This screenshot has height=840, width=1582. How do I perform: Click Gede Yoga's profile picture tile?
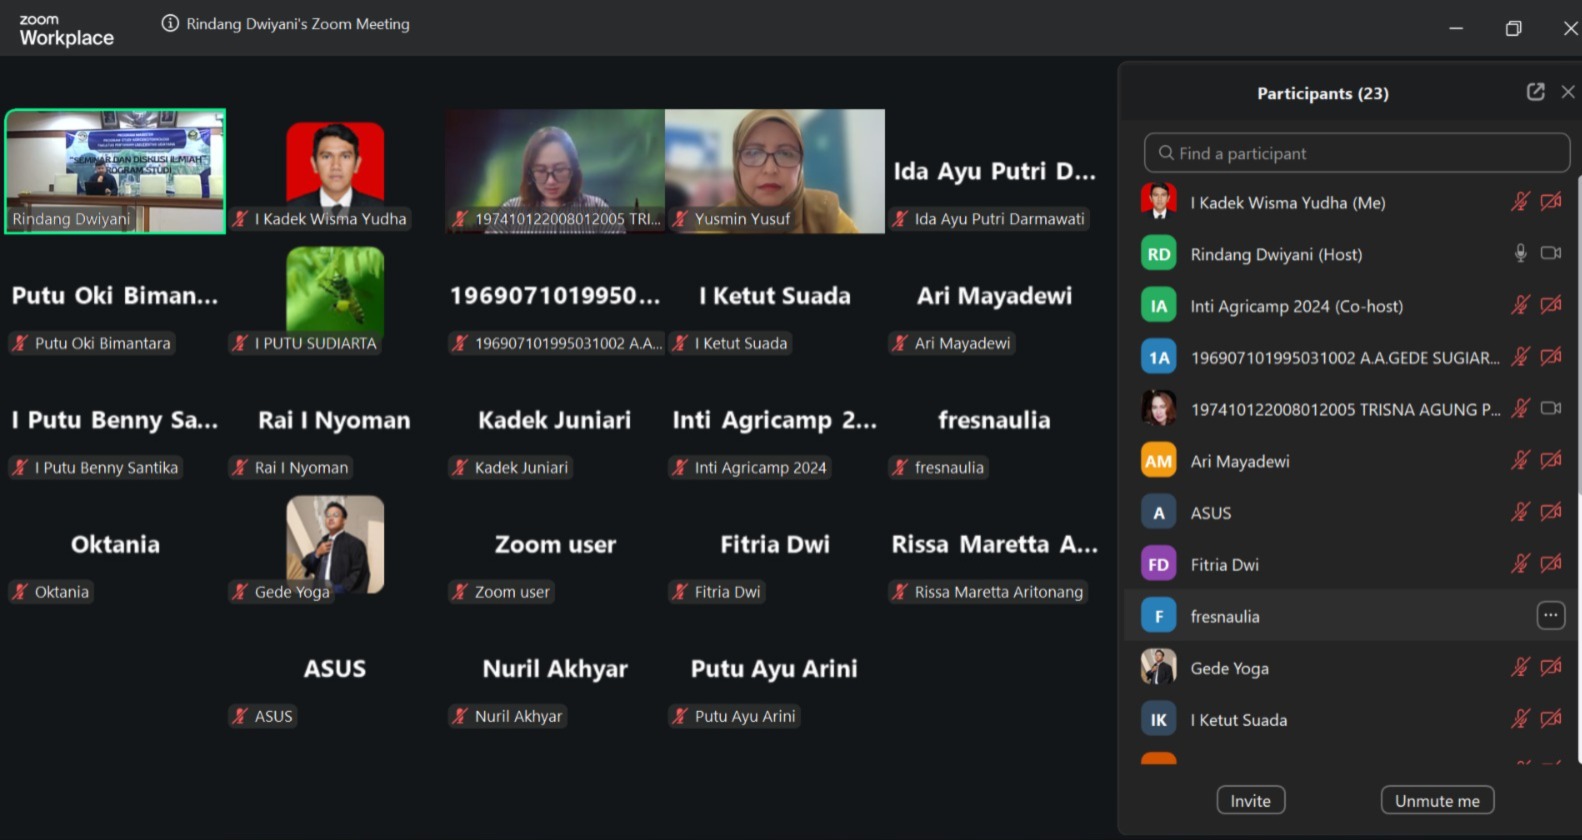(335, 544)
